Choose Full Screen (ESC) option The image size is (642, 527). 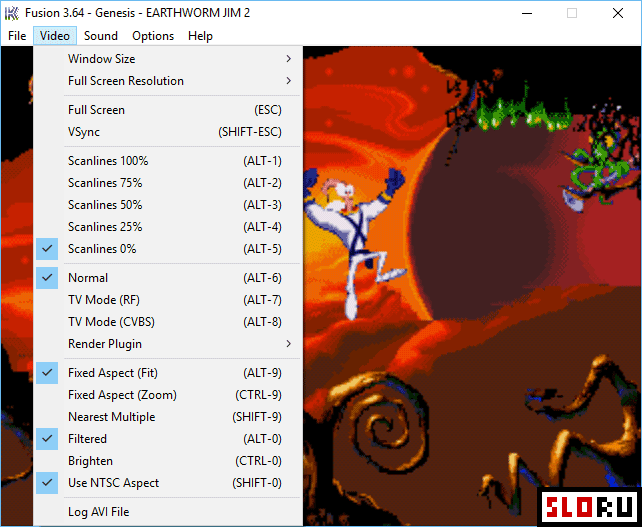point(168,110)
